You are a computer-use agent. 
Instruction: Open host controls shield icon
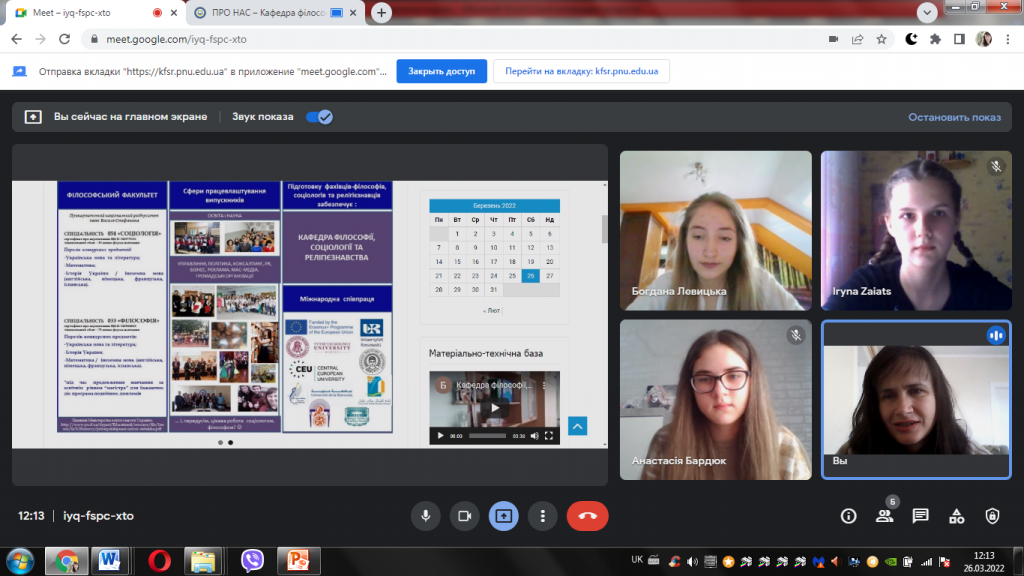[992, 516]
